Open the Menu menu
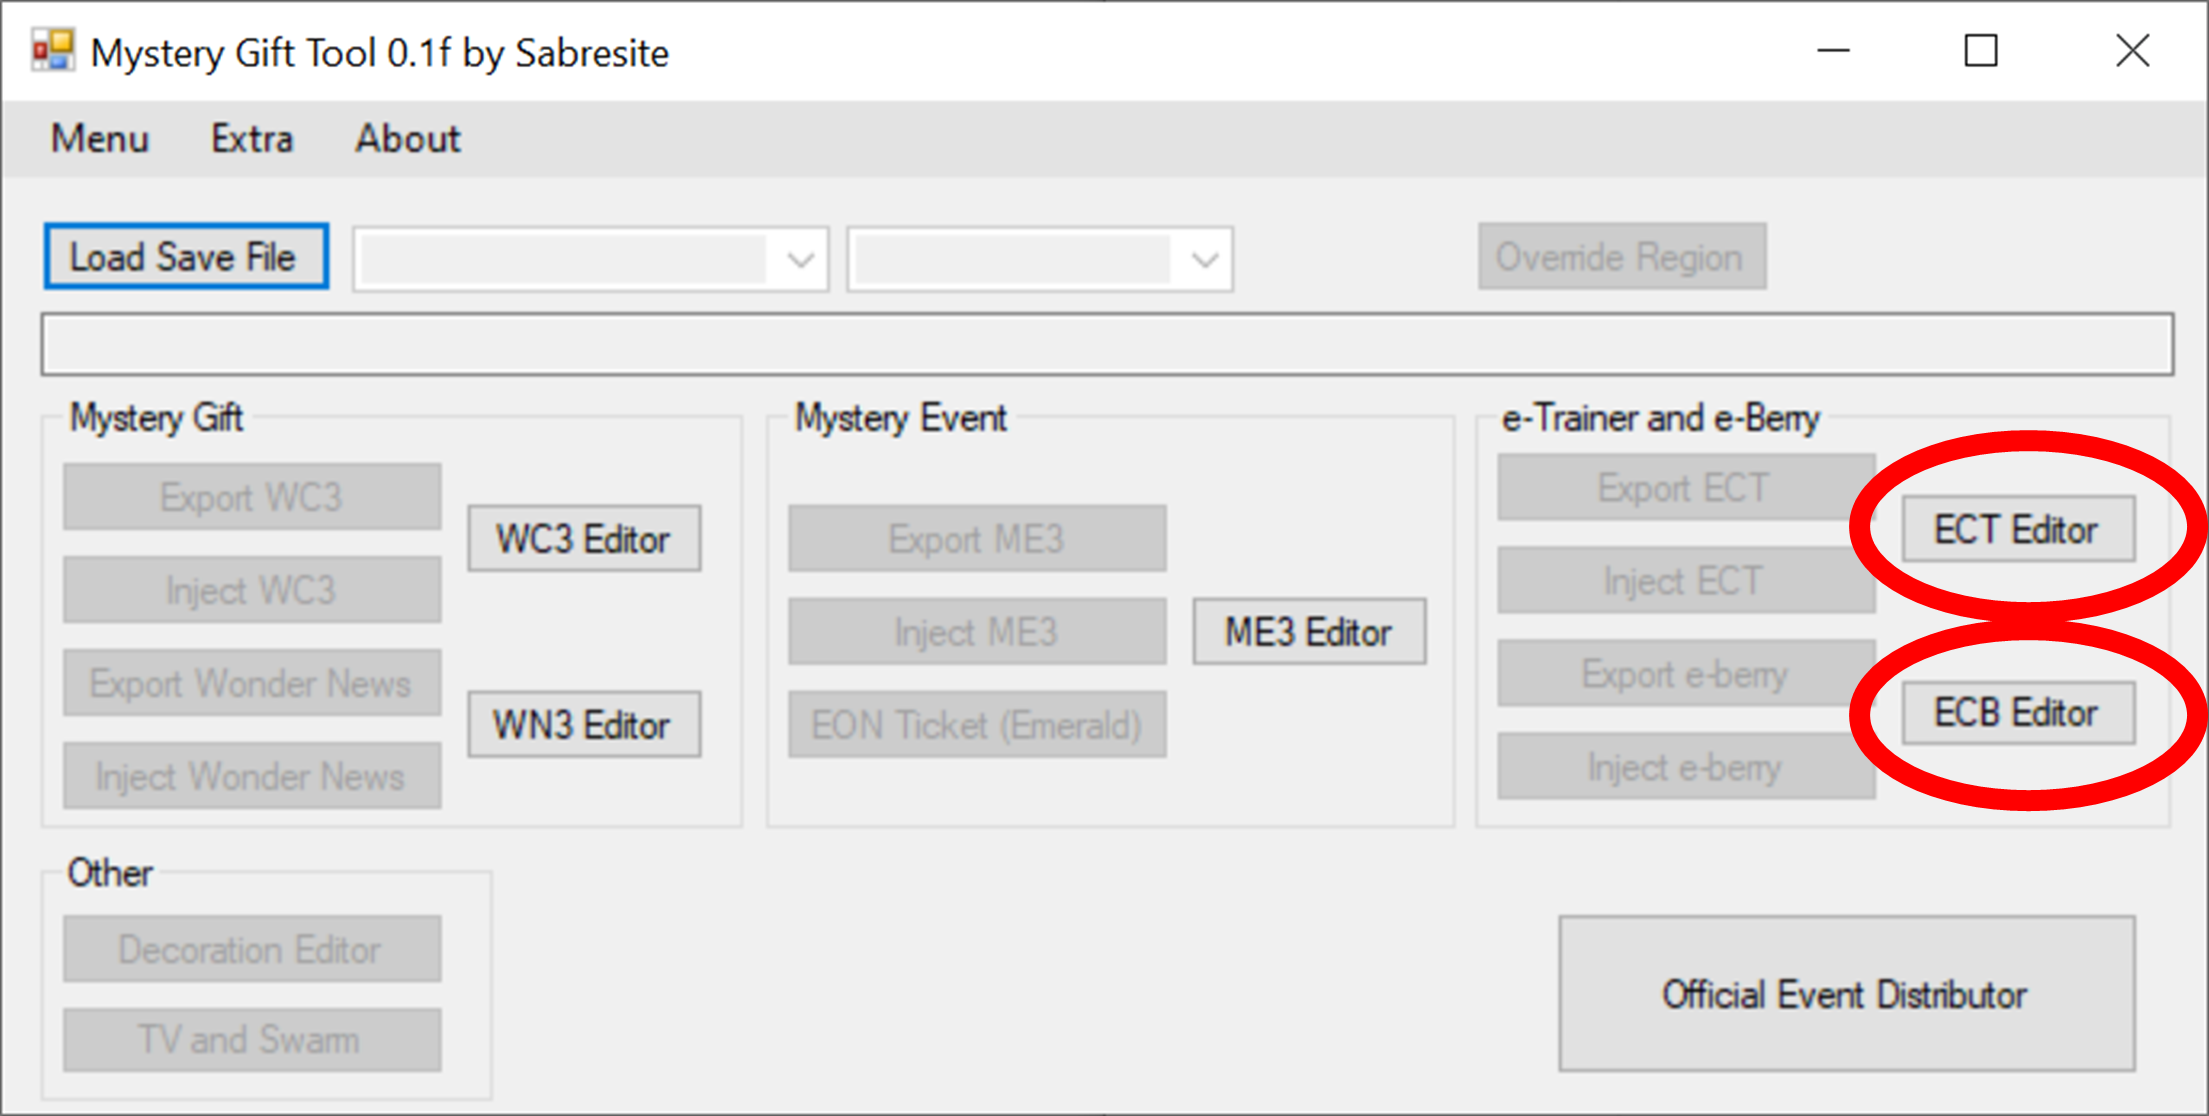This screenshot has height=1116, width=2209. pyautogui.click(x=100, y=138)
